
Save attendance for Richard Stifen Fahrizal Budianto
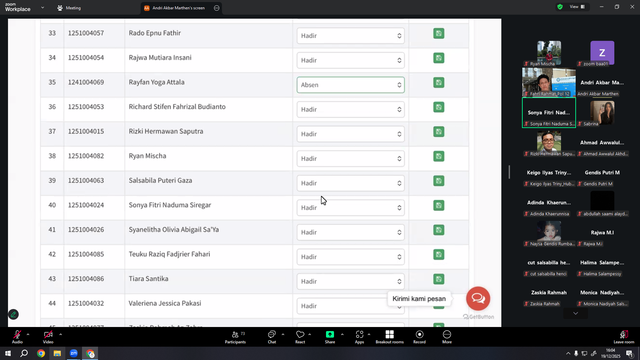pos(439,107)
